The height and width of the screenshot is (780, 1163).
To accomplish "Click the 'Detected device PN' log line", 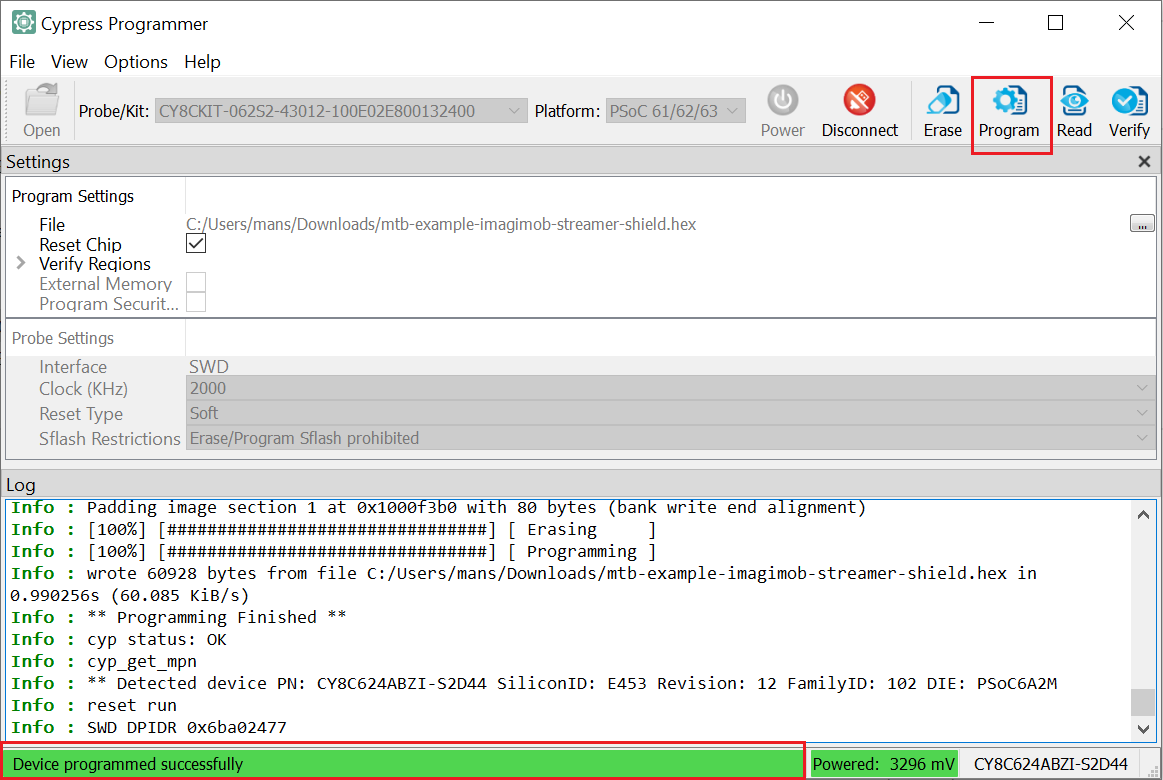I will click(x=534, y=683).
